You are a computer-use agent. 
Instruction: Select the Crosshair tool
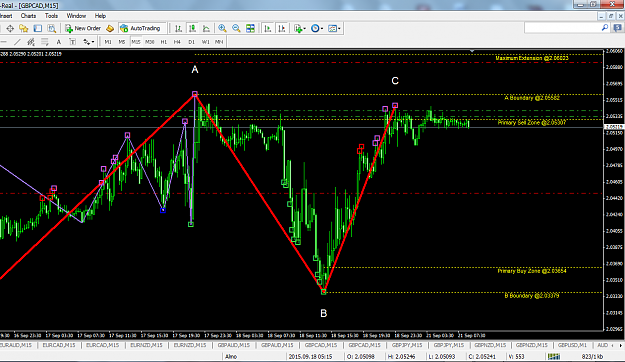click(10, 28)
